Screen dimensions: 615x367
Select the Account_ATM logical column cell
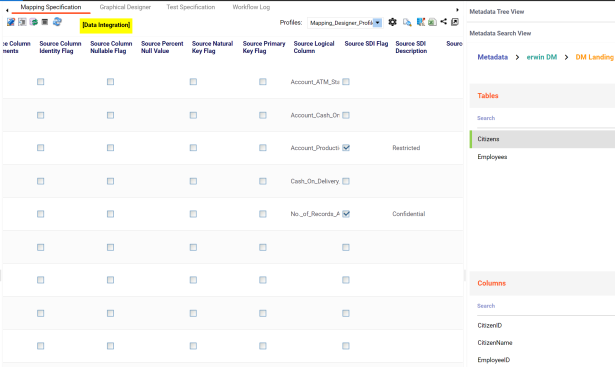pos(315,82)
